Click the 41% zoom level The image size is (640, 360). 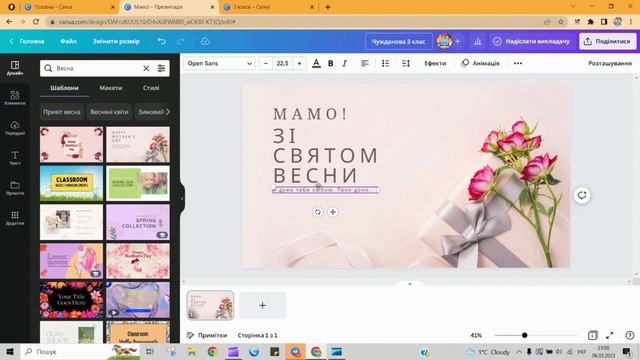pos(476,335)
